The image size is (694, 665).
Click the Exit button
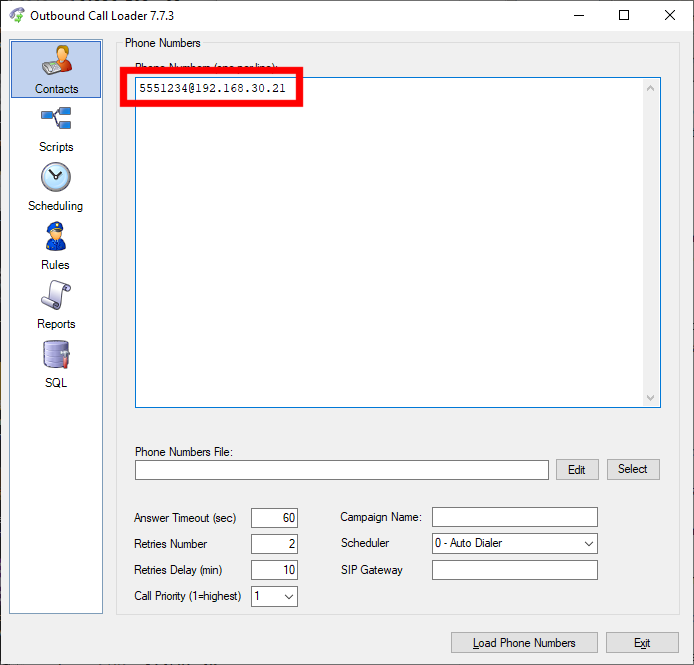[x=642, y=643]
